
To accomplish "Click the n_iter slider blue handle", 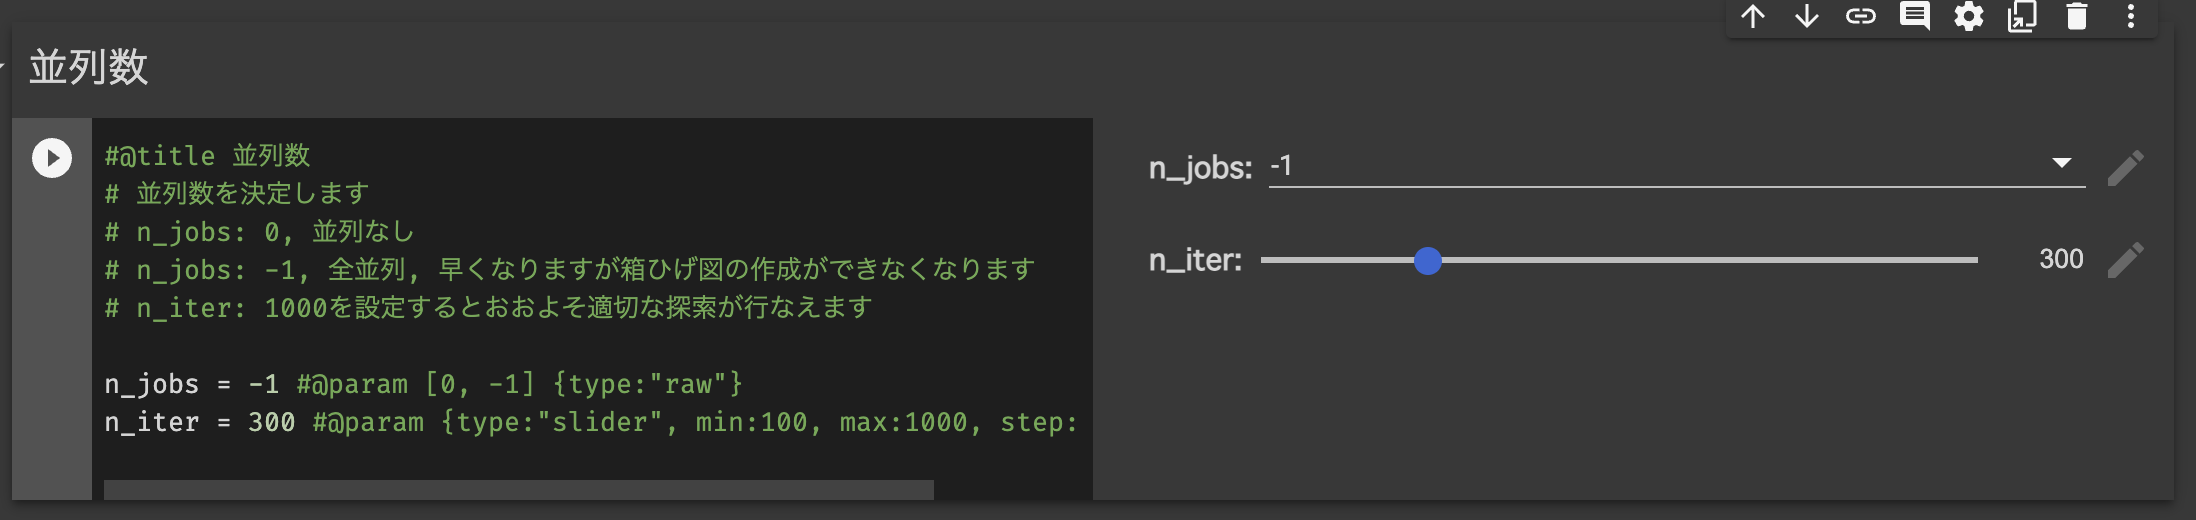I will [x=1428, y=261].
